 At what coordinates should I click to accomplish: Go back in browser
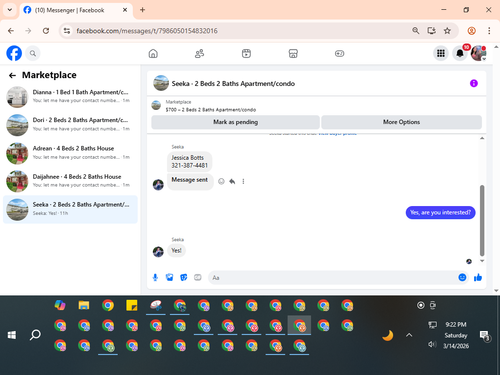[x=11, y=31]
